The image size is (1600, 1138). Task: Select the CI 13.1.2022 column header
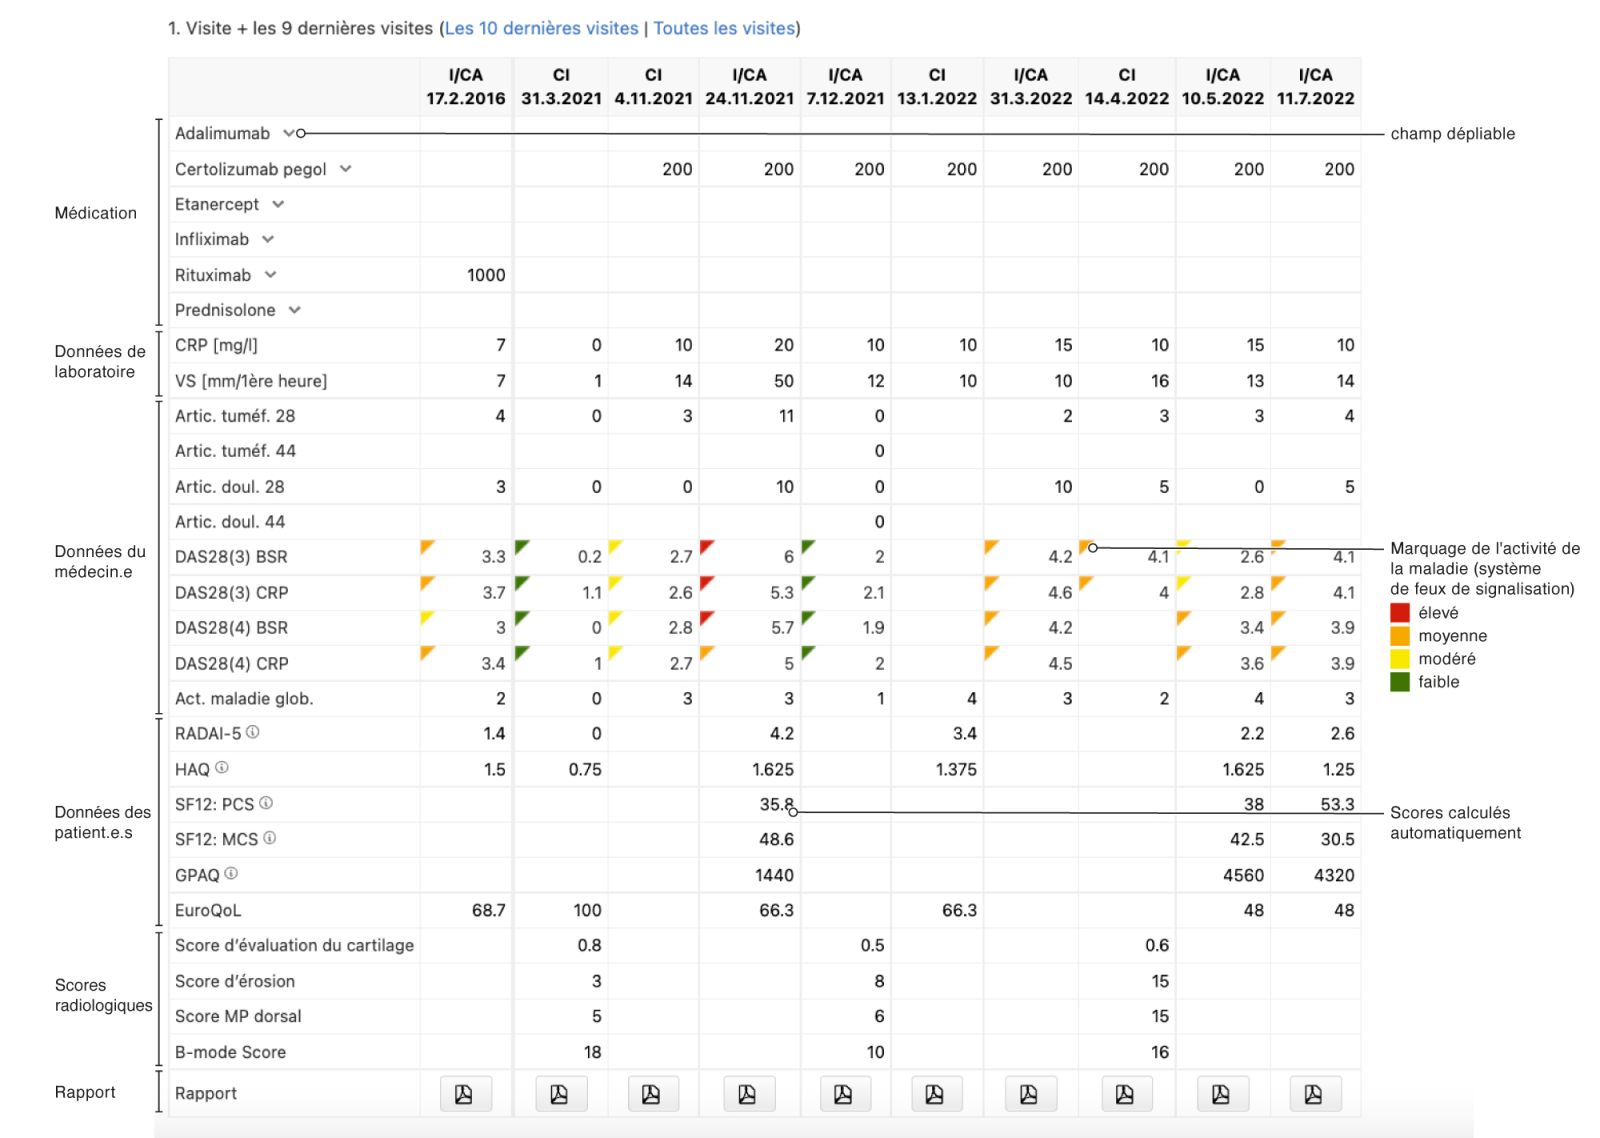coord(937,87)
